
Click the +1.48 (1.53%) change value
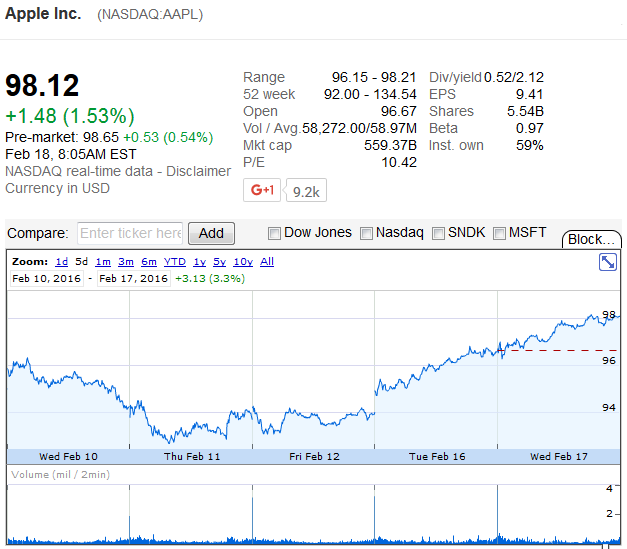(70, 116)
